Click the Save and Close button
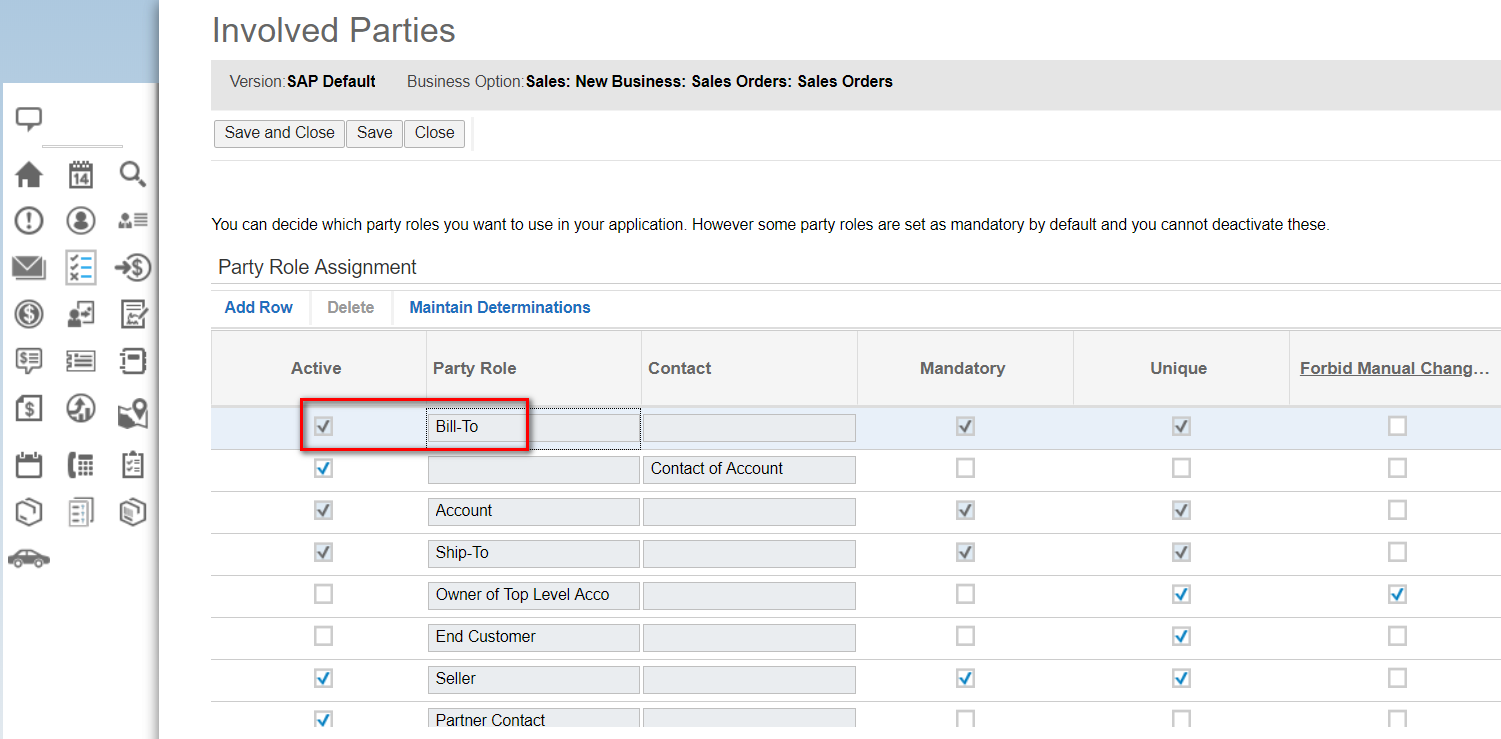 coord(279,133)
